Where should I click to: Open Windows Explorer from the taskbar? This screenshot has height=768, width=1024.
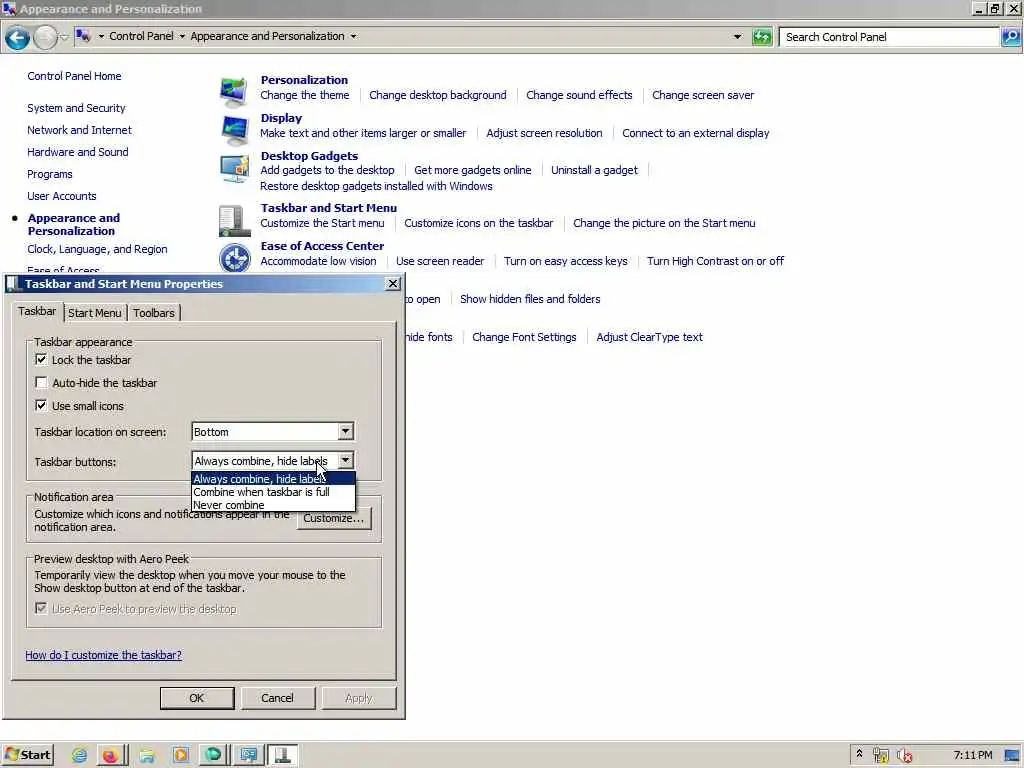[x=147, y=755]
